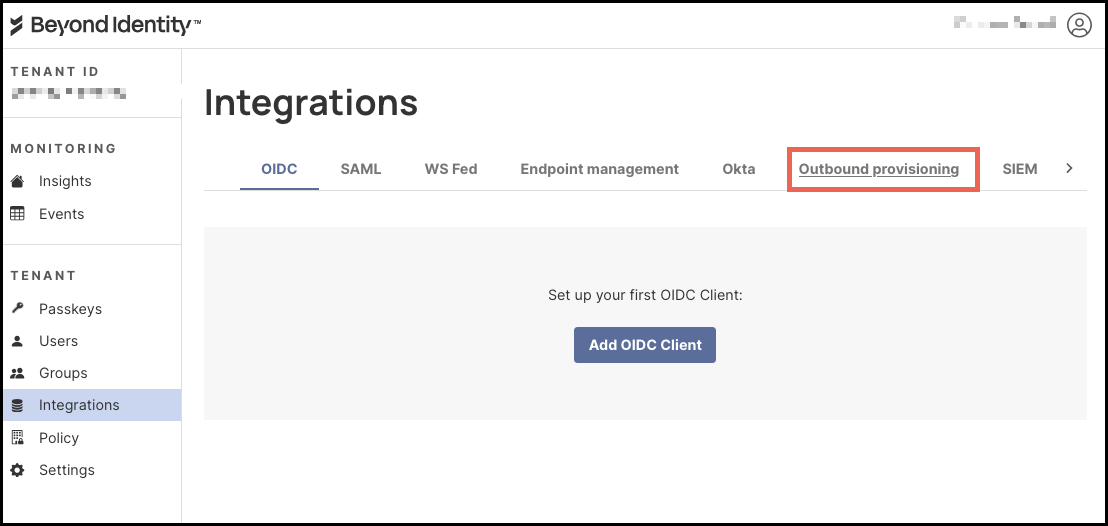Switch to the SAML tab
The image size is (1108, 526).
(x=361, y=169)
